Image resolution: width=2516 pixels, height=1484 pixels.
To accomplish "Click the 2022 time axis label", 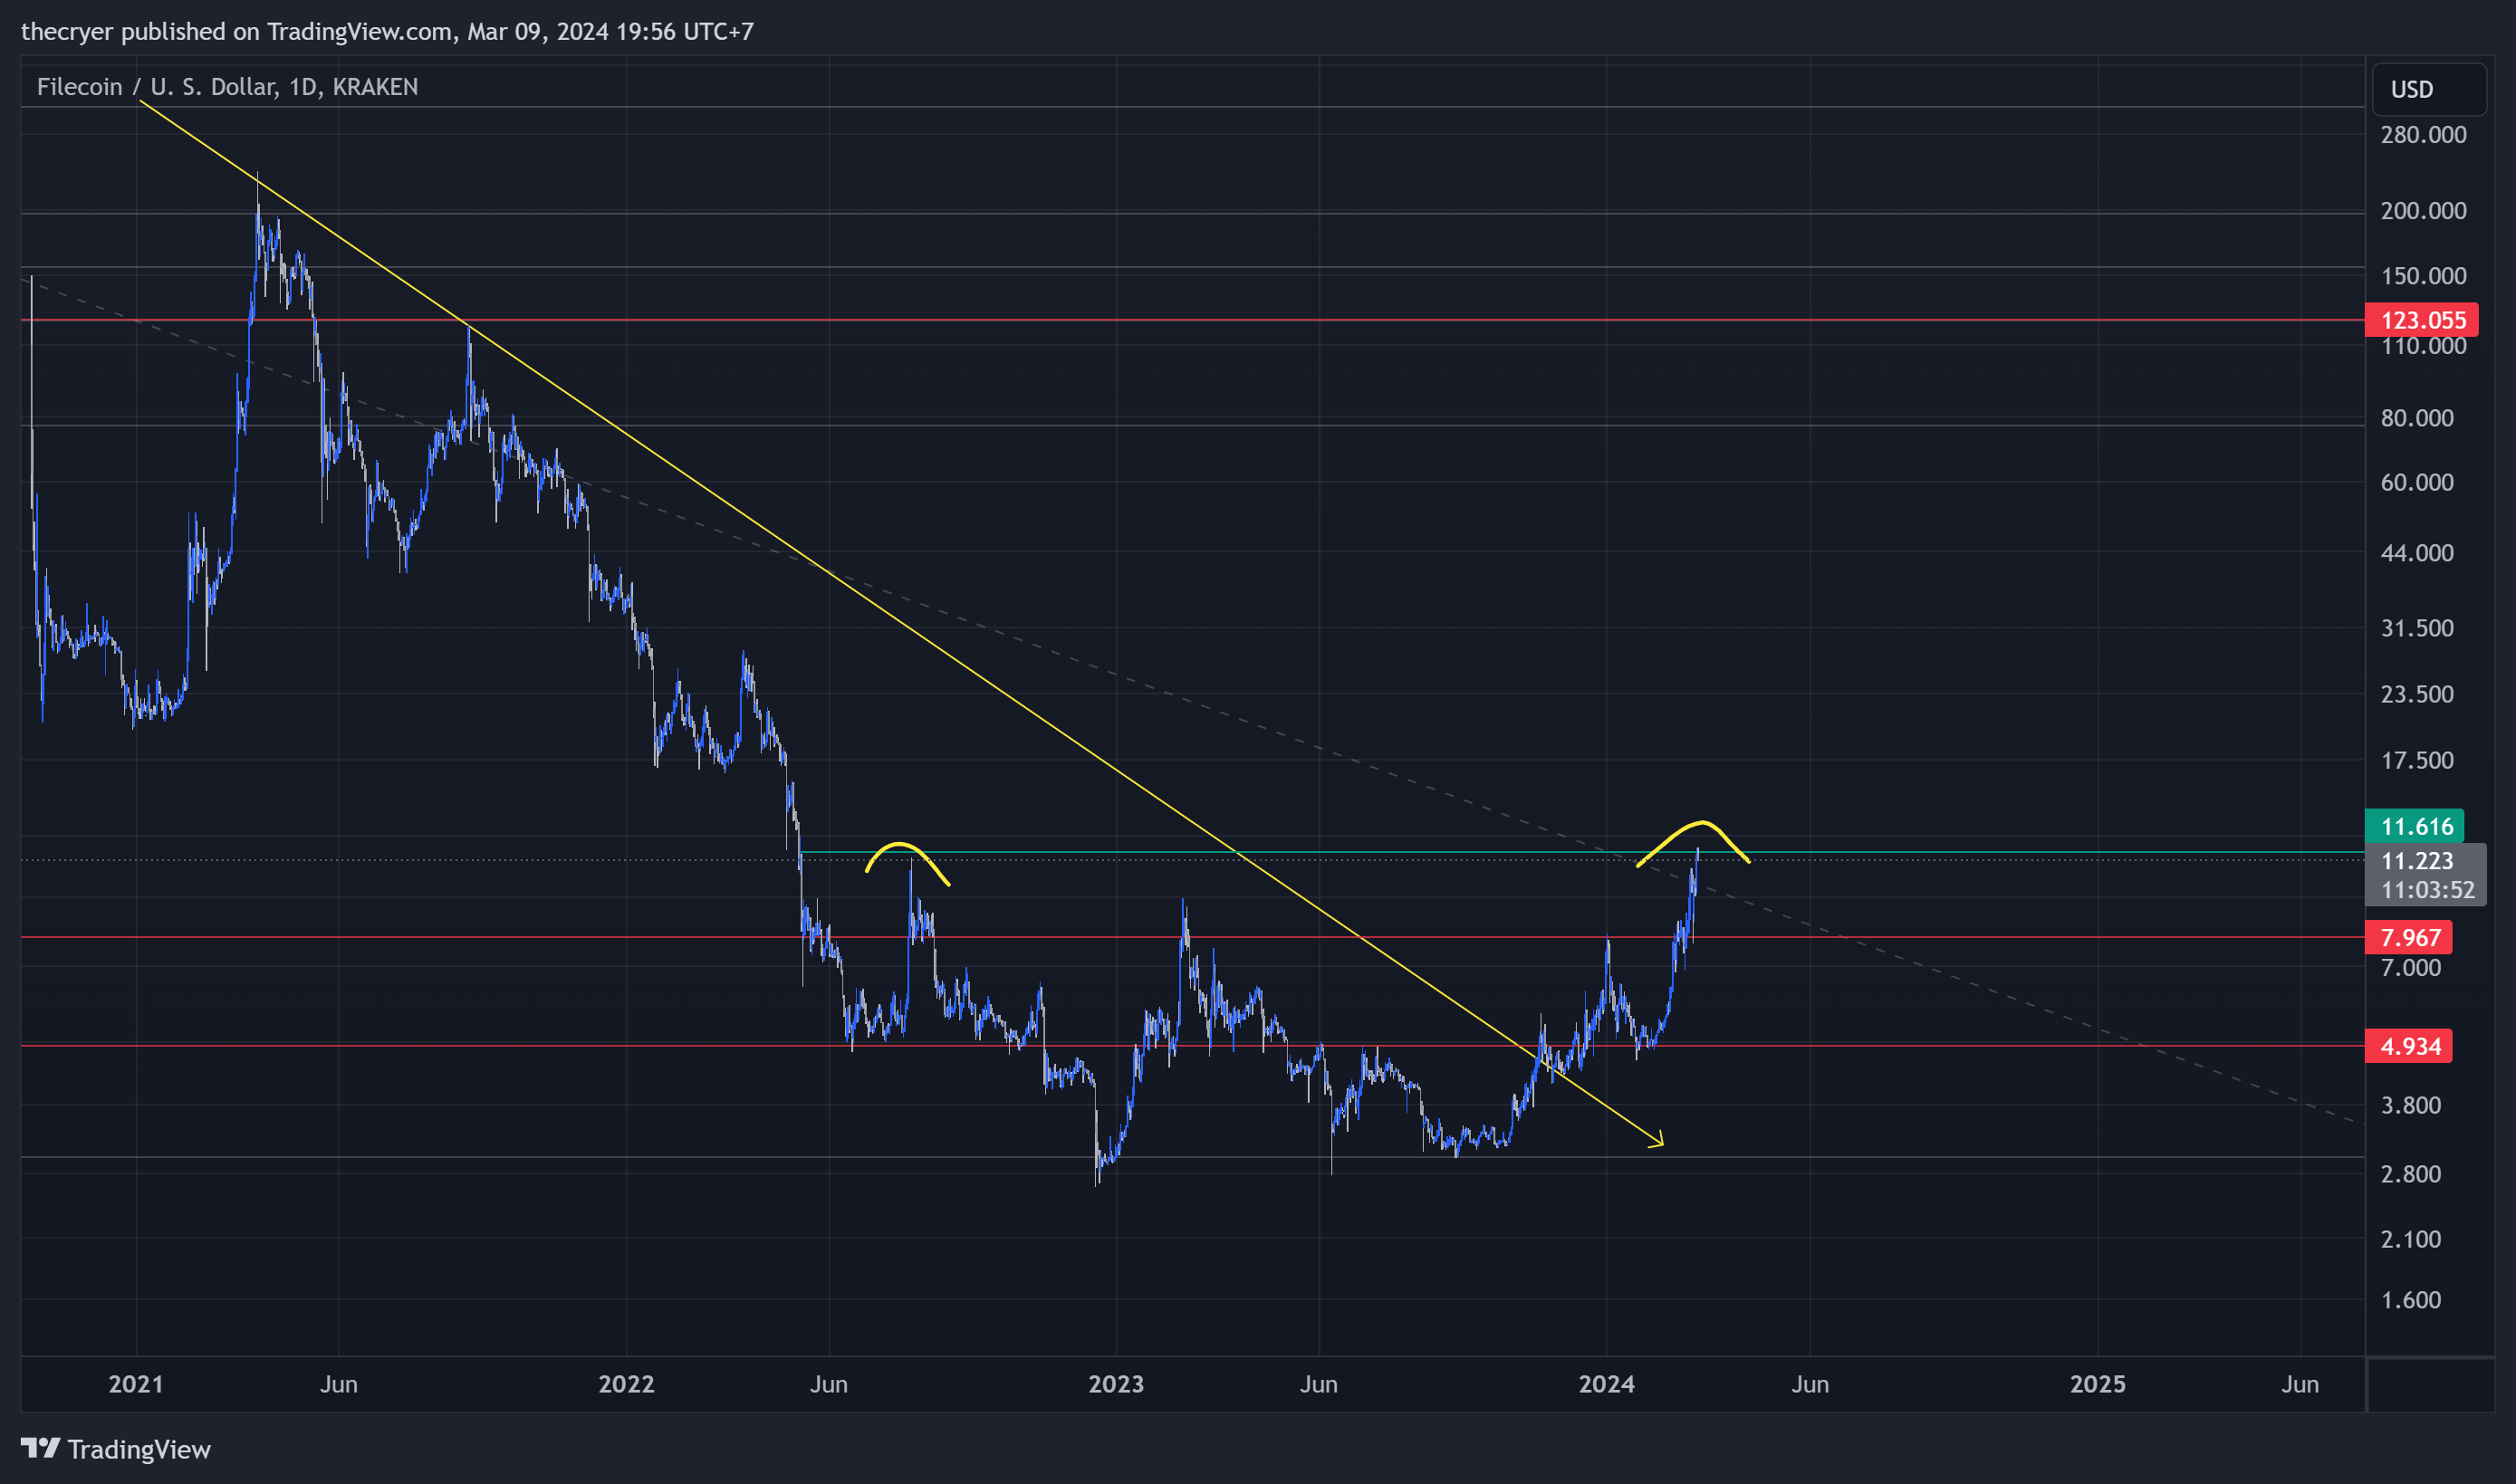I will point(626,1384).
